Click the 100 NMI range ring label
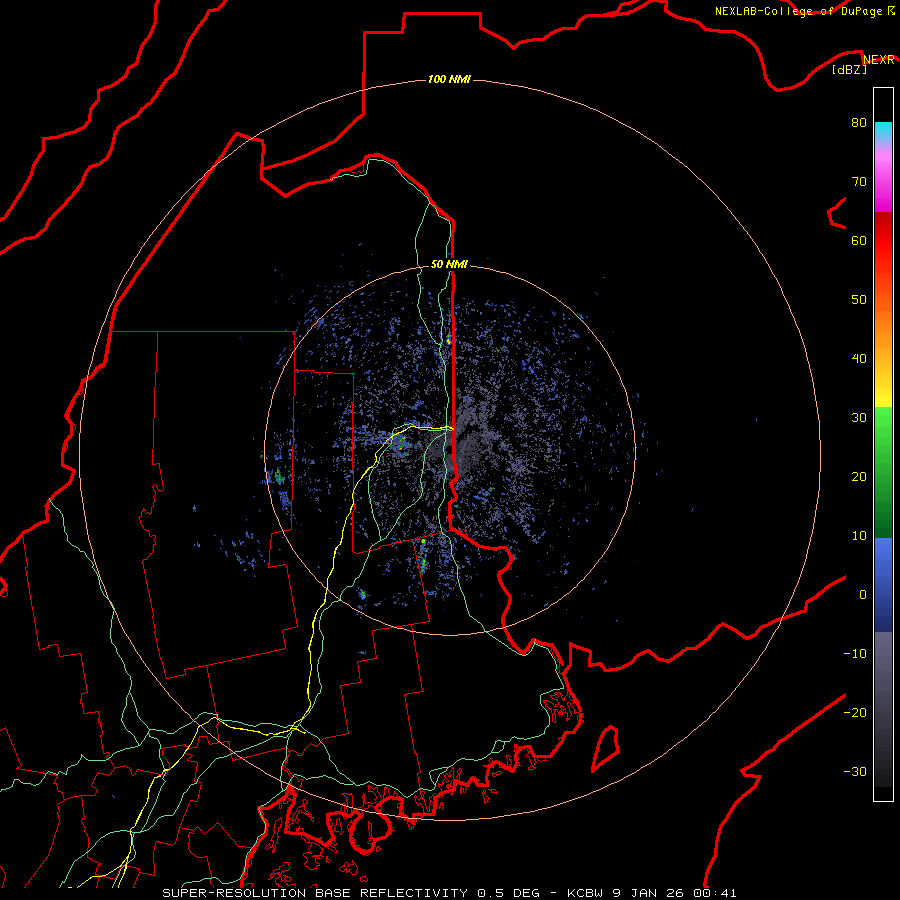 [x=449, y=79]
